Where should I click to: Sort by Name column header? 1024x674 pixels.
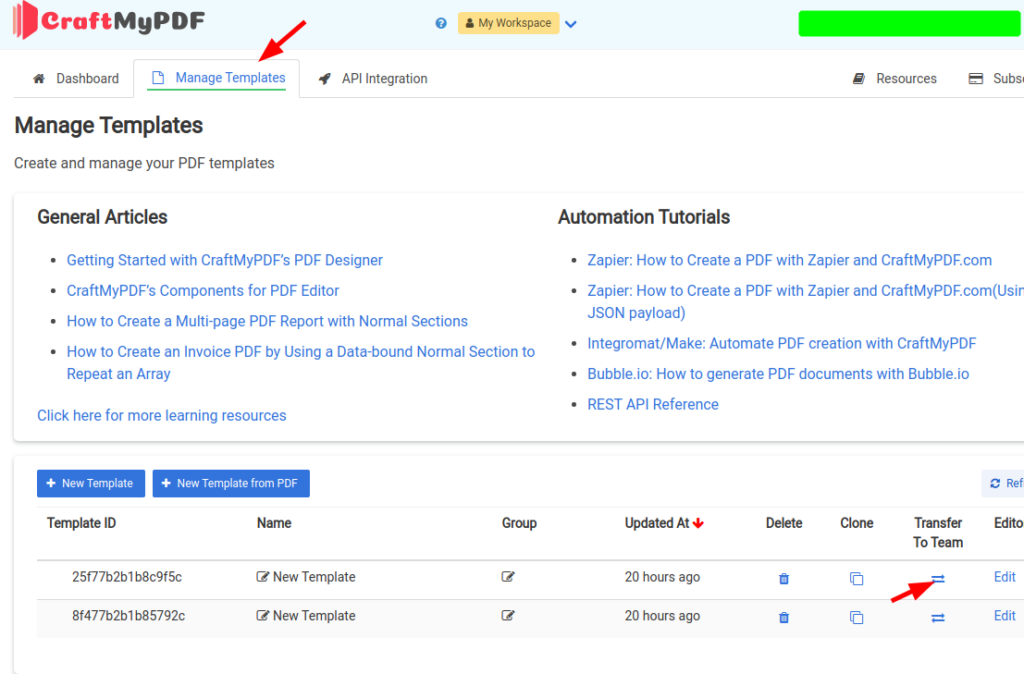coord(274,523)
